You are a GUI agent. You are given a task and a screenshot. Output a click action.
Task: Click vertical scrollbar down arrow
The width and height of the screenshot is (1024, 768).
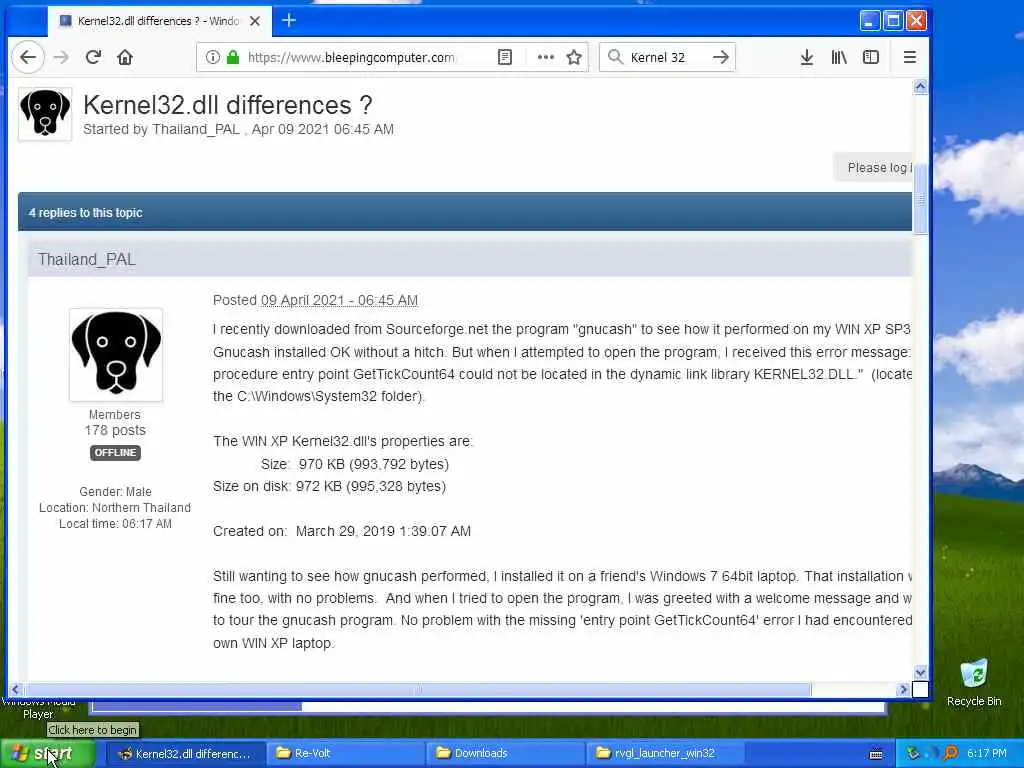click(x=920, y=673)
